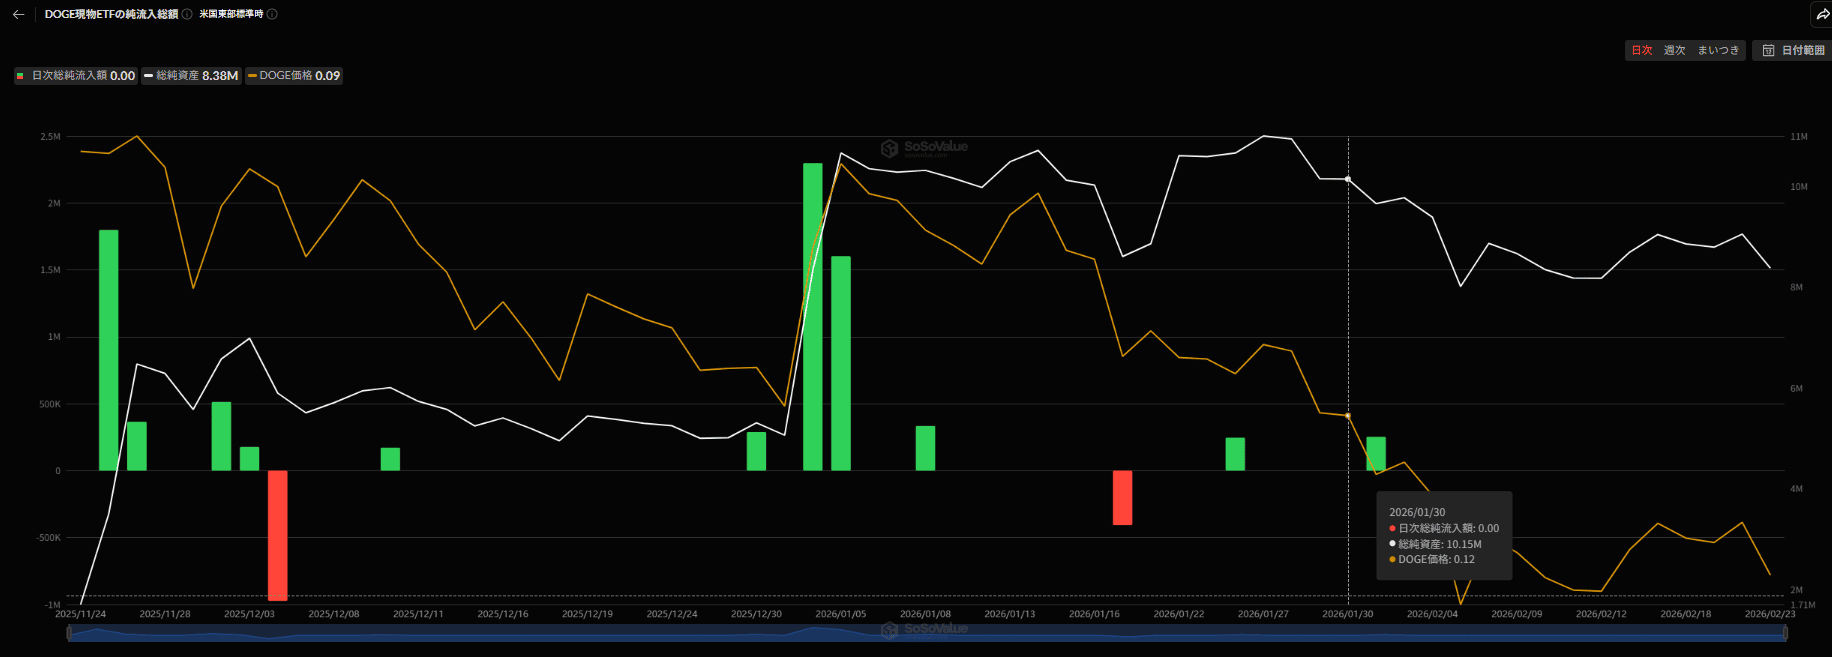Screen dimensions: 1832x657
Task: Click the tallest green inflow bar
Action: coord(812,316)
